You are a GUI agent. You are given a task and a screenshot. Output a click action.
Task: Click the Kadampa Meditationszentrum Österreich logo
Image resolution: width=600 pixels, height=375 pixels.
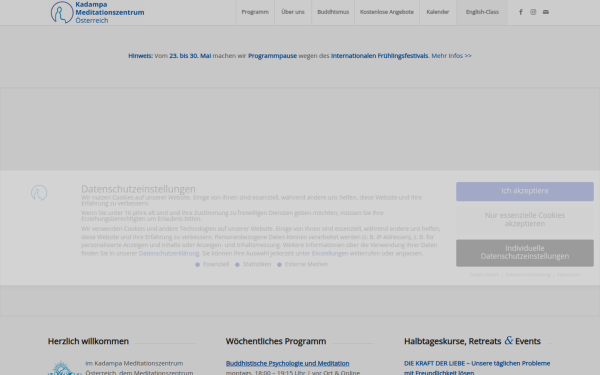coord(98,12)
